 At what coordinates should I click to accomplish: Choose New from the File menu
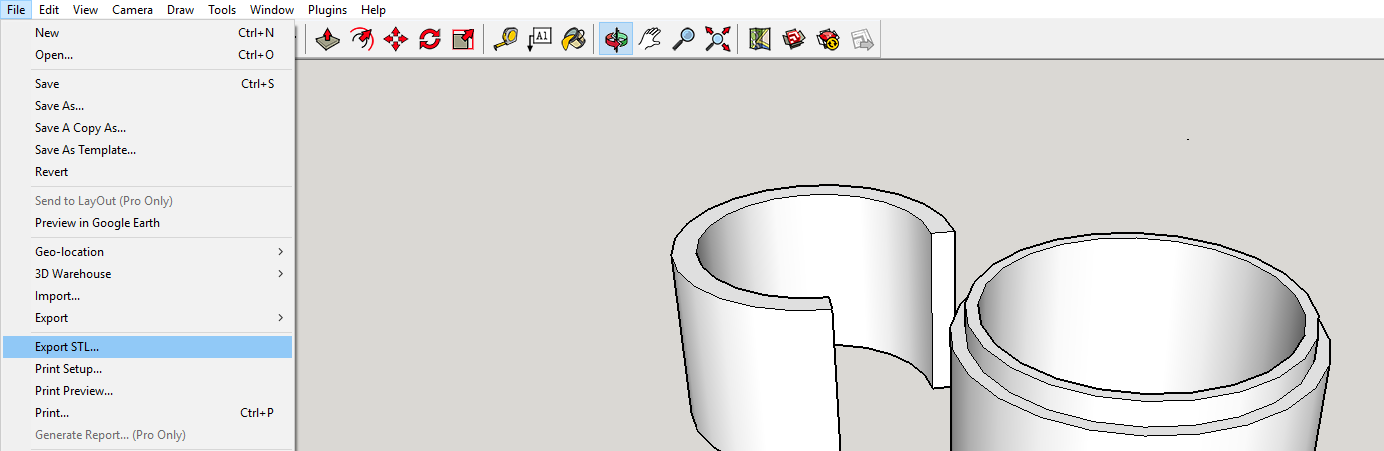pyautogui.click(x=148, y=33)
